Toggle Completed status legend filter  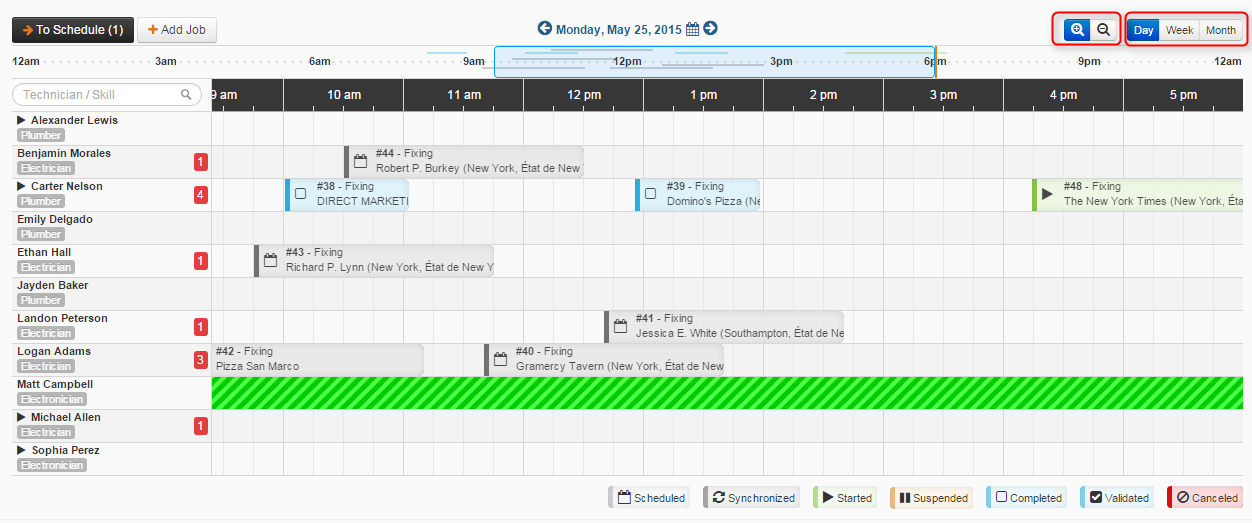pyautogui.click(x=1027, y=497)
